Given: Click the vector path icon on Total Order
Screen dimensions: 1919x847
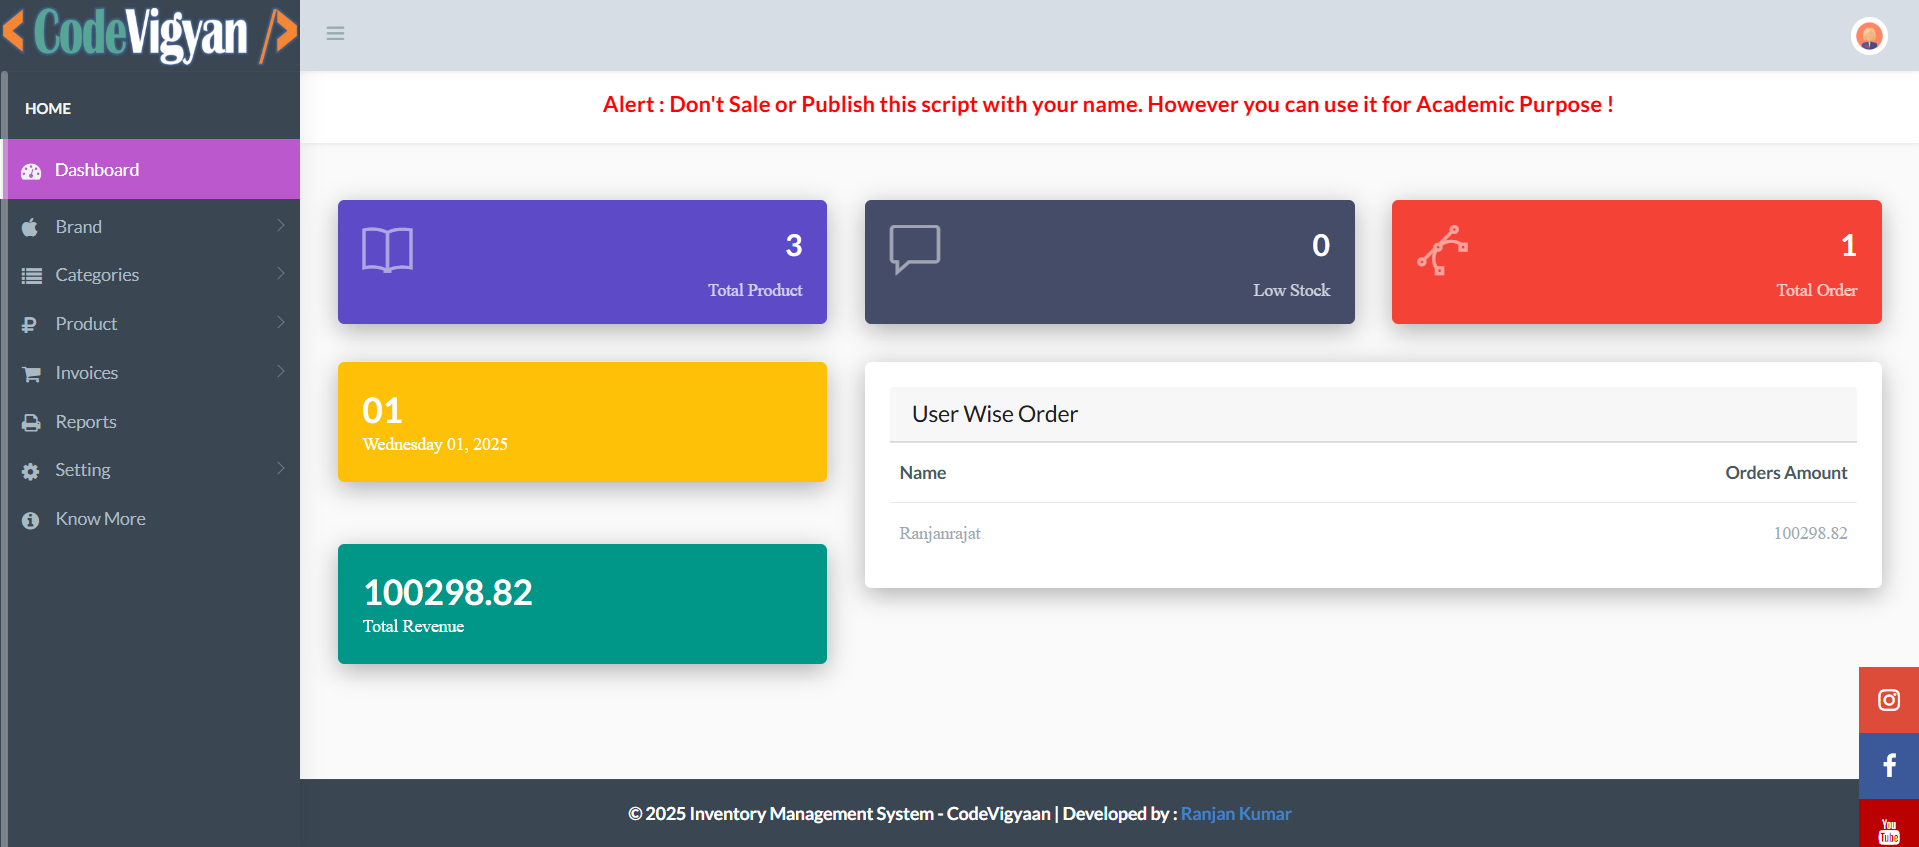Looking at the screenshot, I should 1442,250.
